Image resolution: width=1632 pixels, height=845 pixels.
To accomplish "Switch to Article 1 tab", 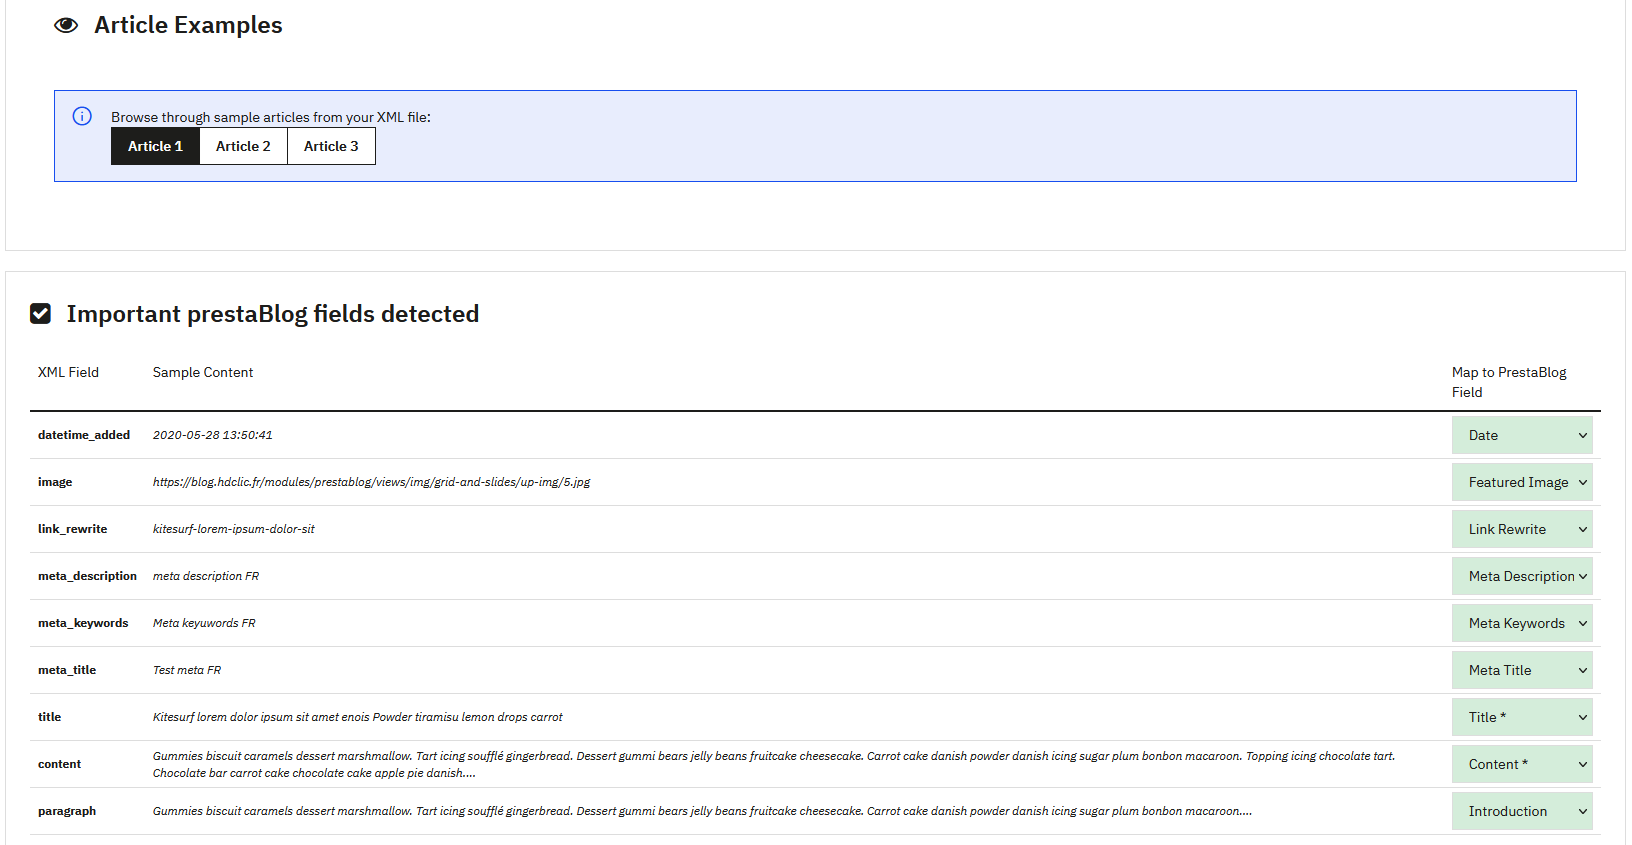I will (x=155, y=146).
